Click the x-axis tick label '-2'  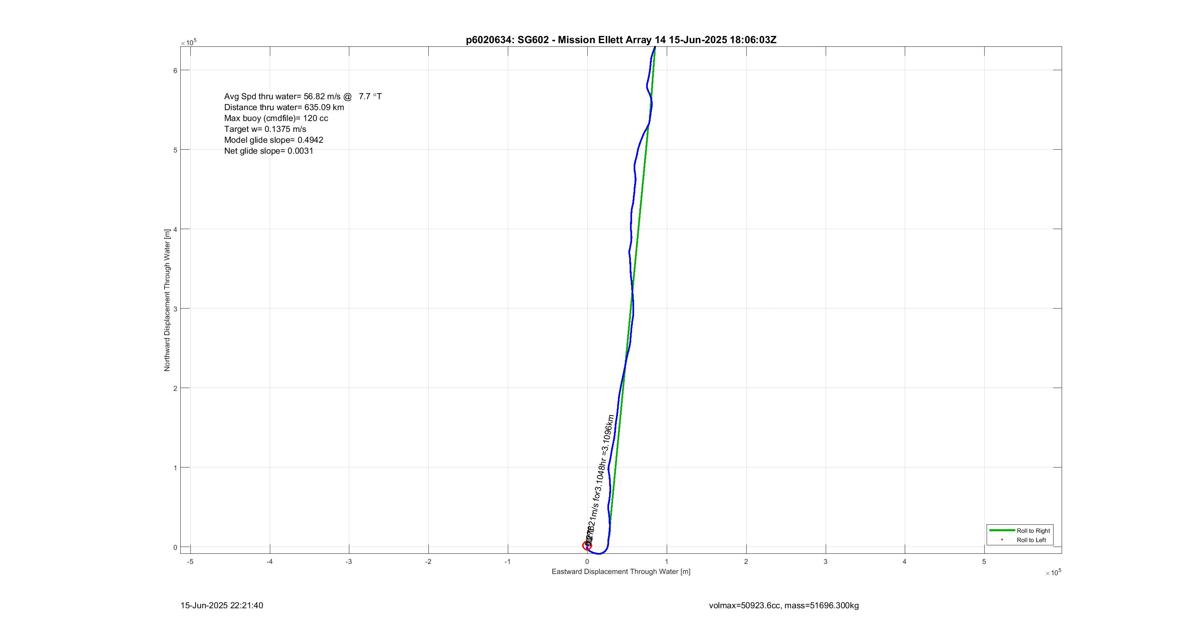click(x=428, y=562)
